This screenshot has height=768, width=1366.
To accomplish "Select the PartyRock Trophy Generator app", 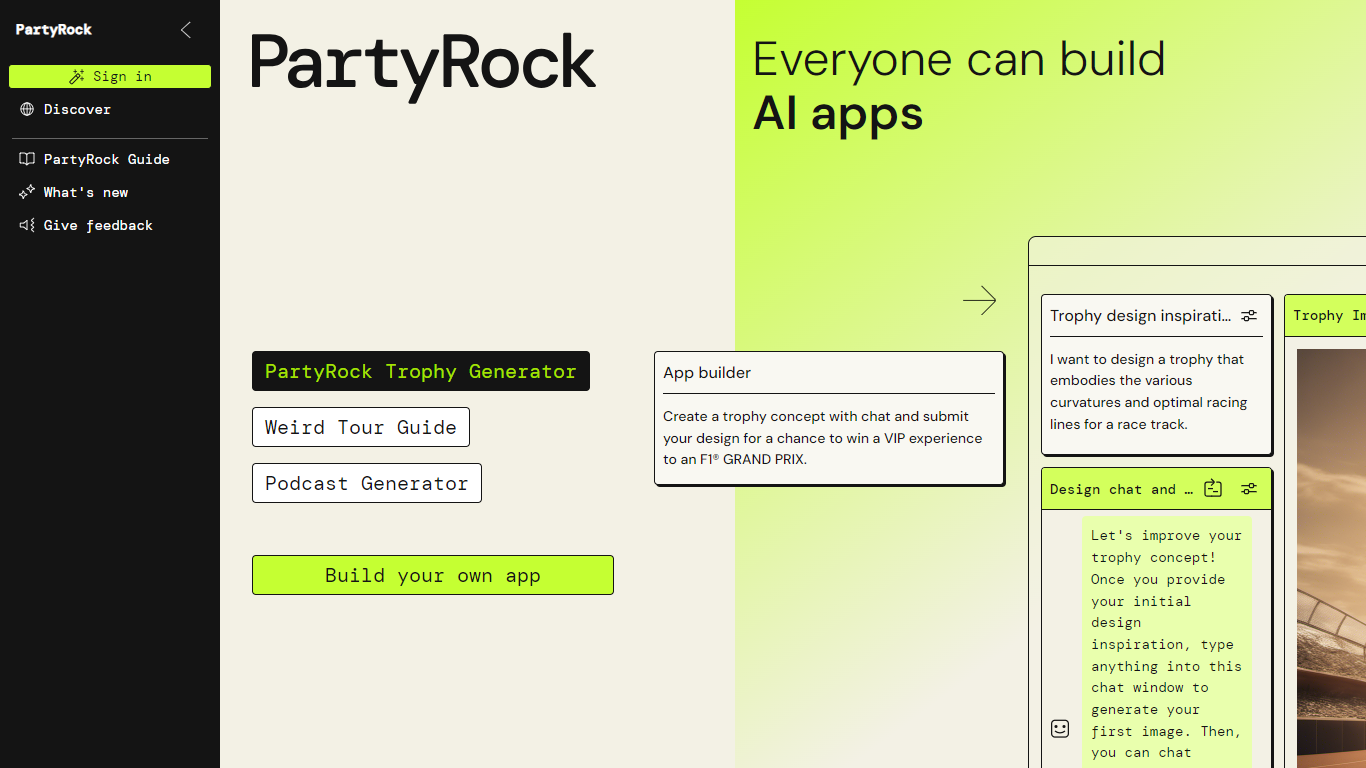I will click(421, 371).
